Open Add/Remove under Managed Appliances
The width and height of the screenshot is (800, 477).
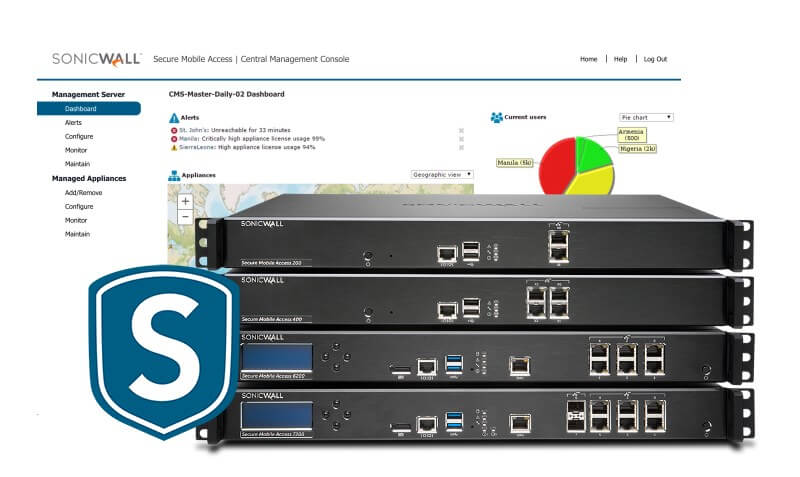click(83, 192)
